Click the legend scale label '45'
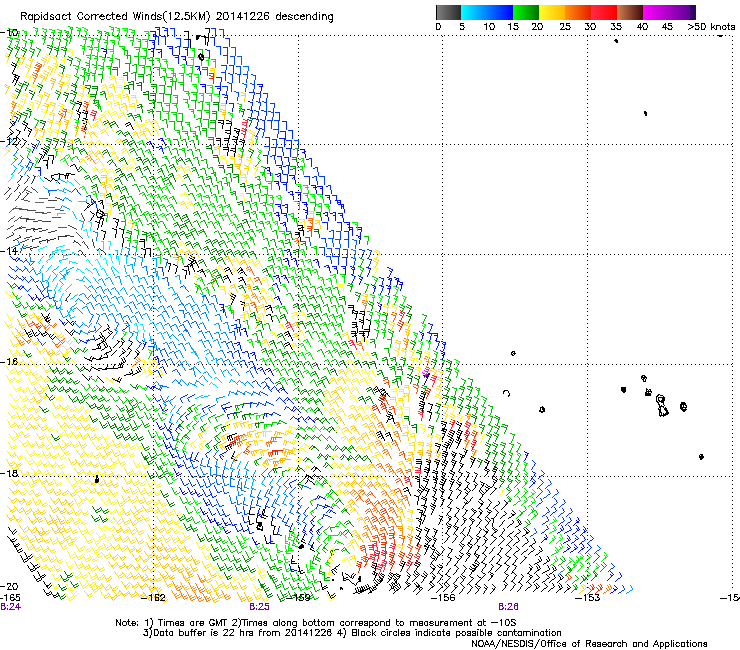This screenshot has width=740, height=650. [667, 27]
